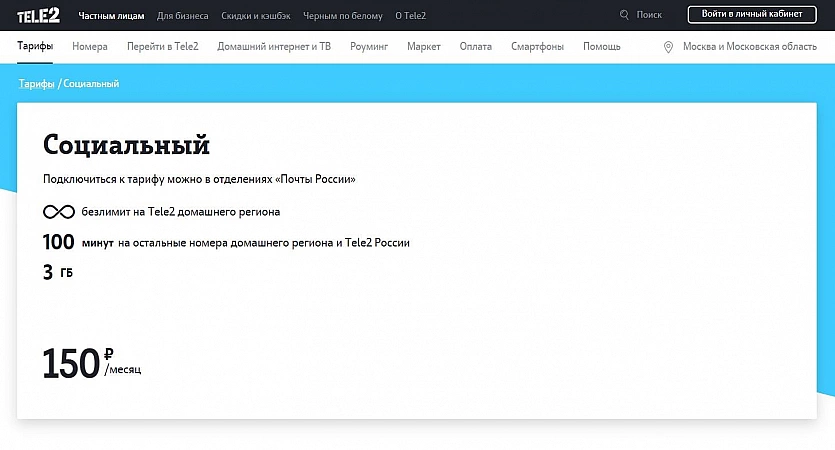Click the infinity unlimited icon
835x450 pixels.
click(59, 212)
